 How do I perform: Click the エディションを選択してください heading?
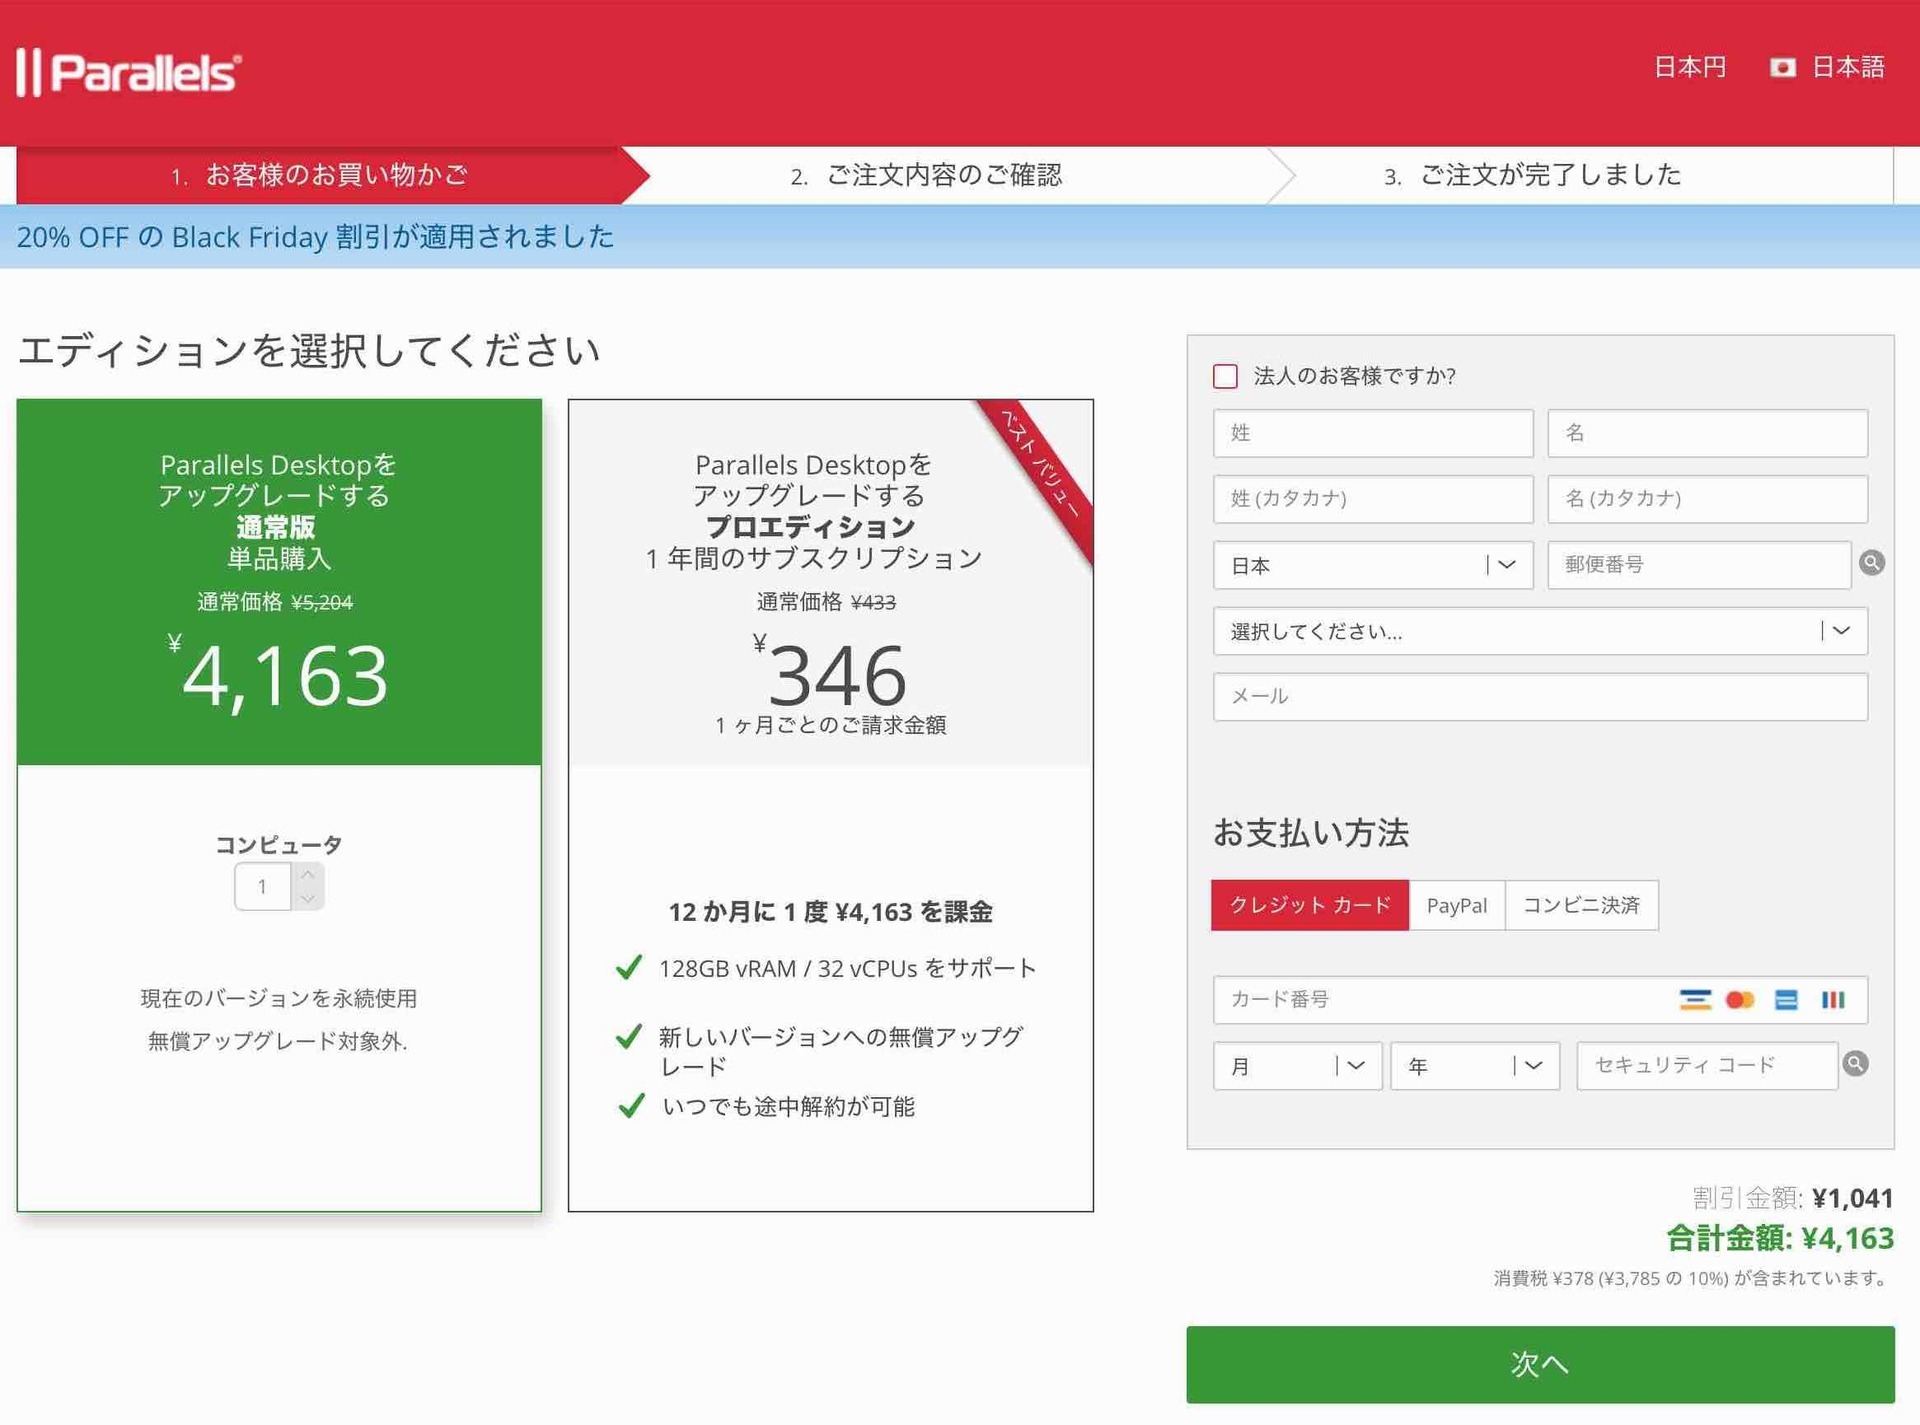point(309,351)
